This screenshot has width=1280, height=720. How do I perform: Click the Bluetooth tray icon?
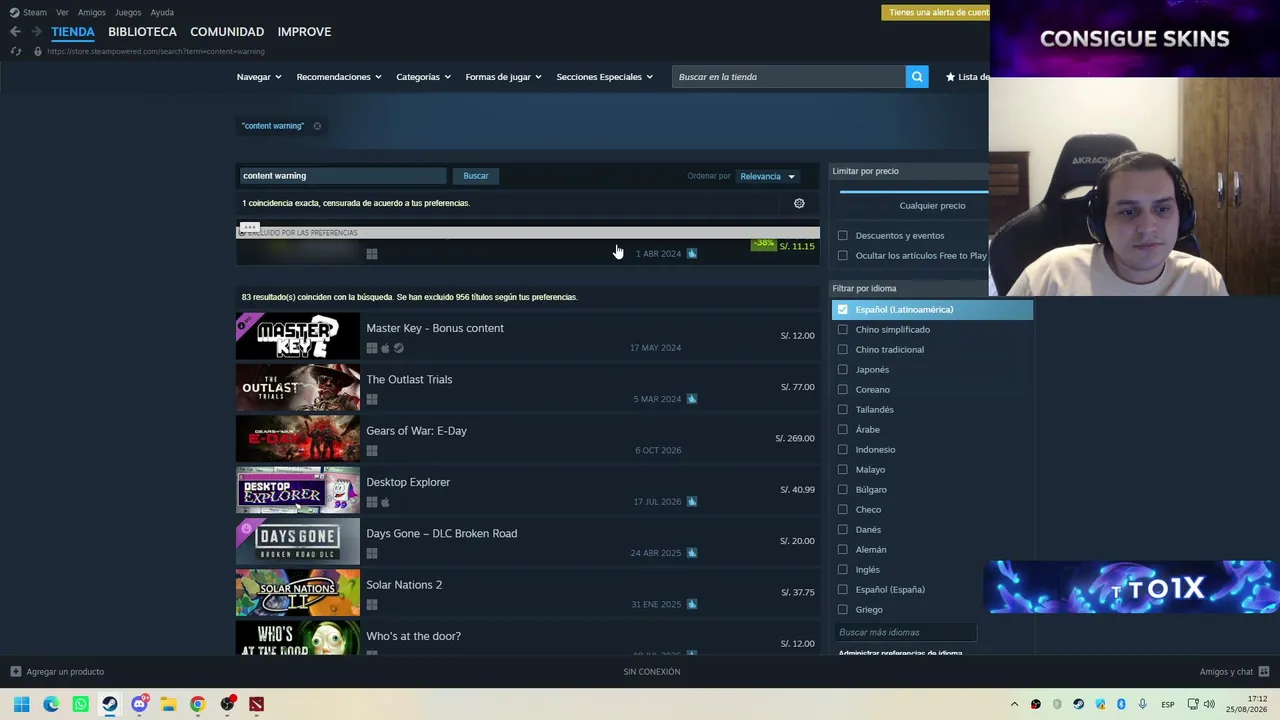click(x=1121, y=704)
